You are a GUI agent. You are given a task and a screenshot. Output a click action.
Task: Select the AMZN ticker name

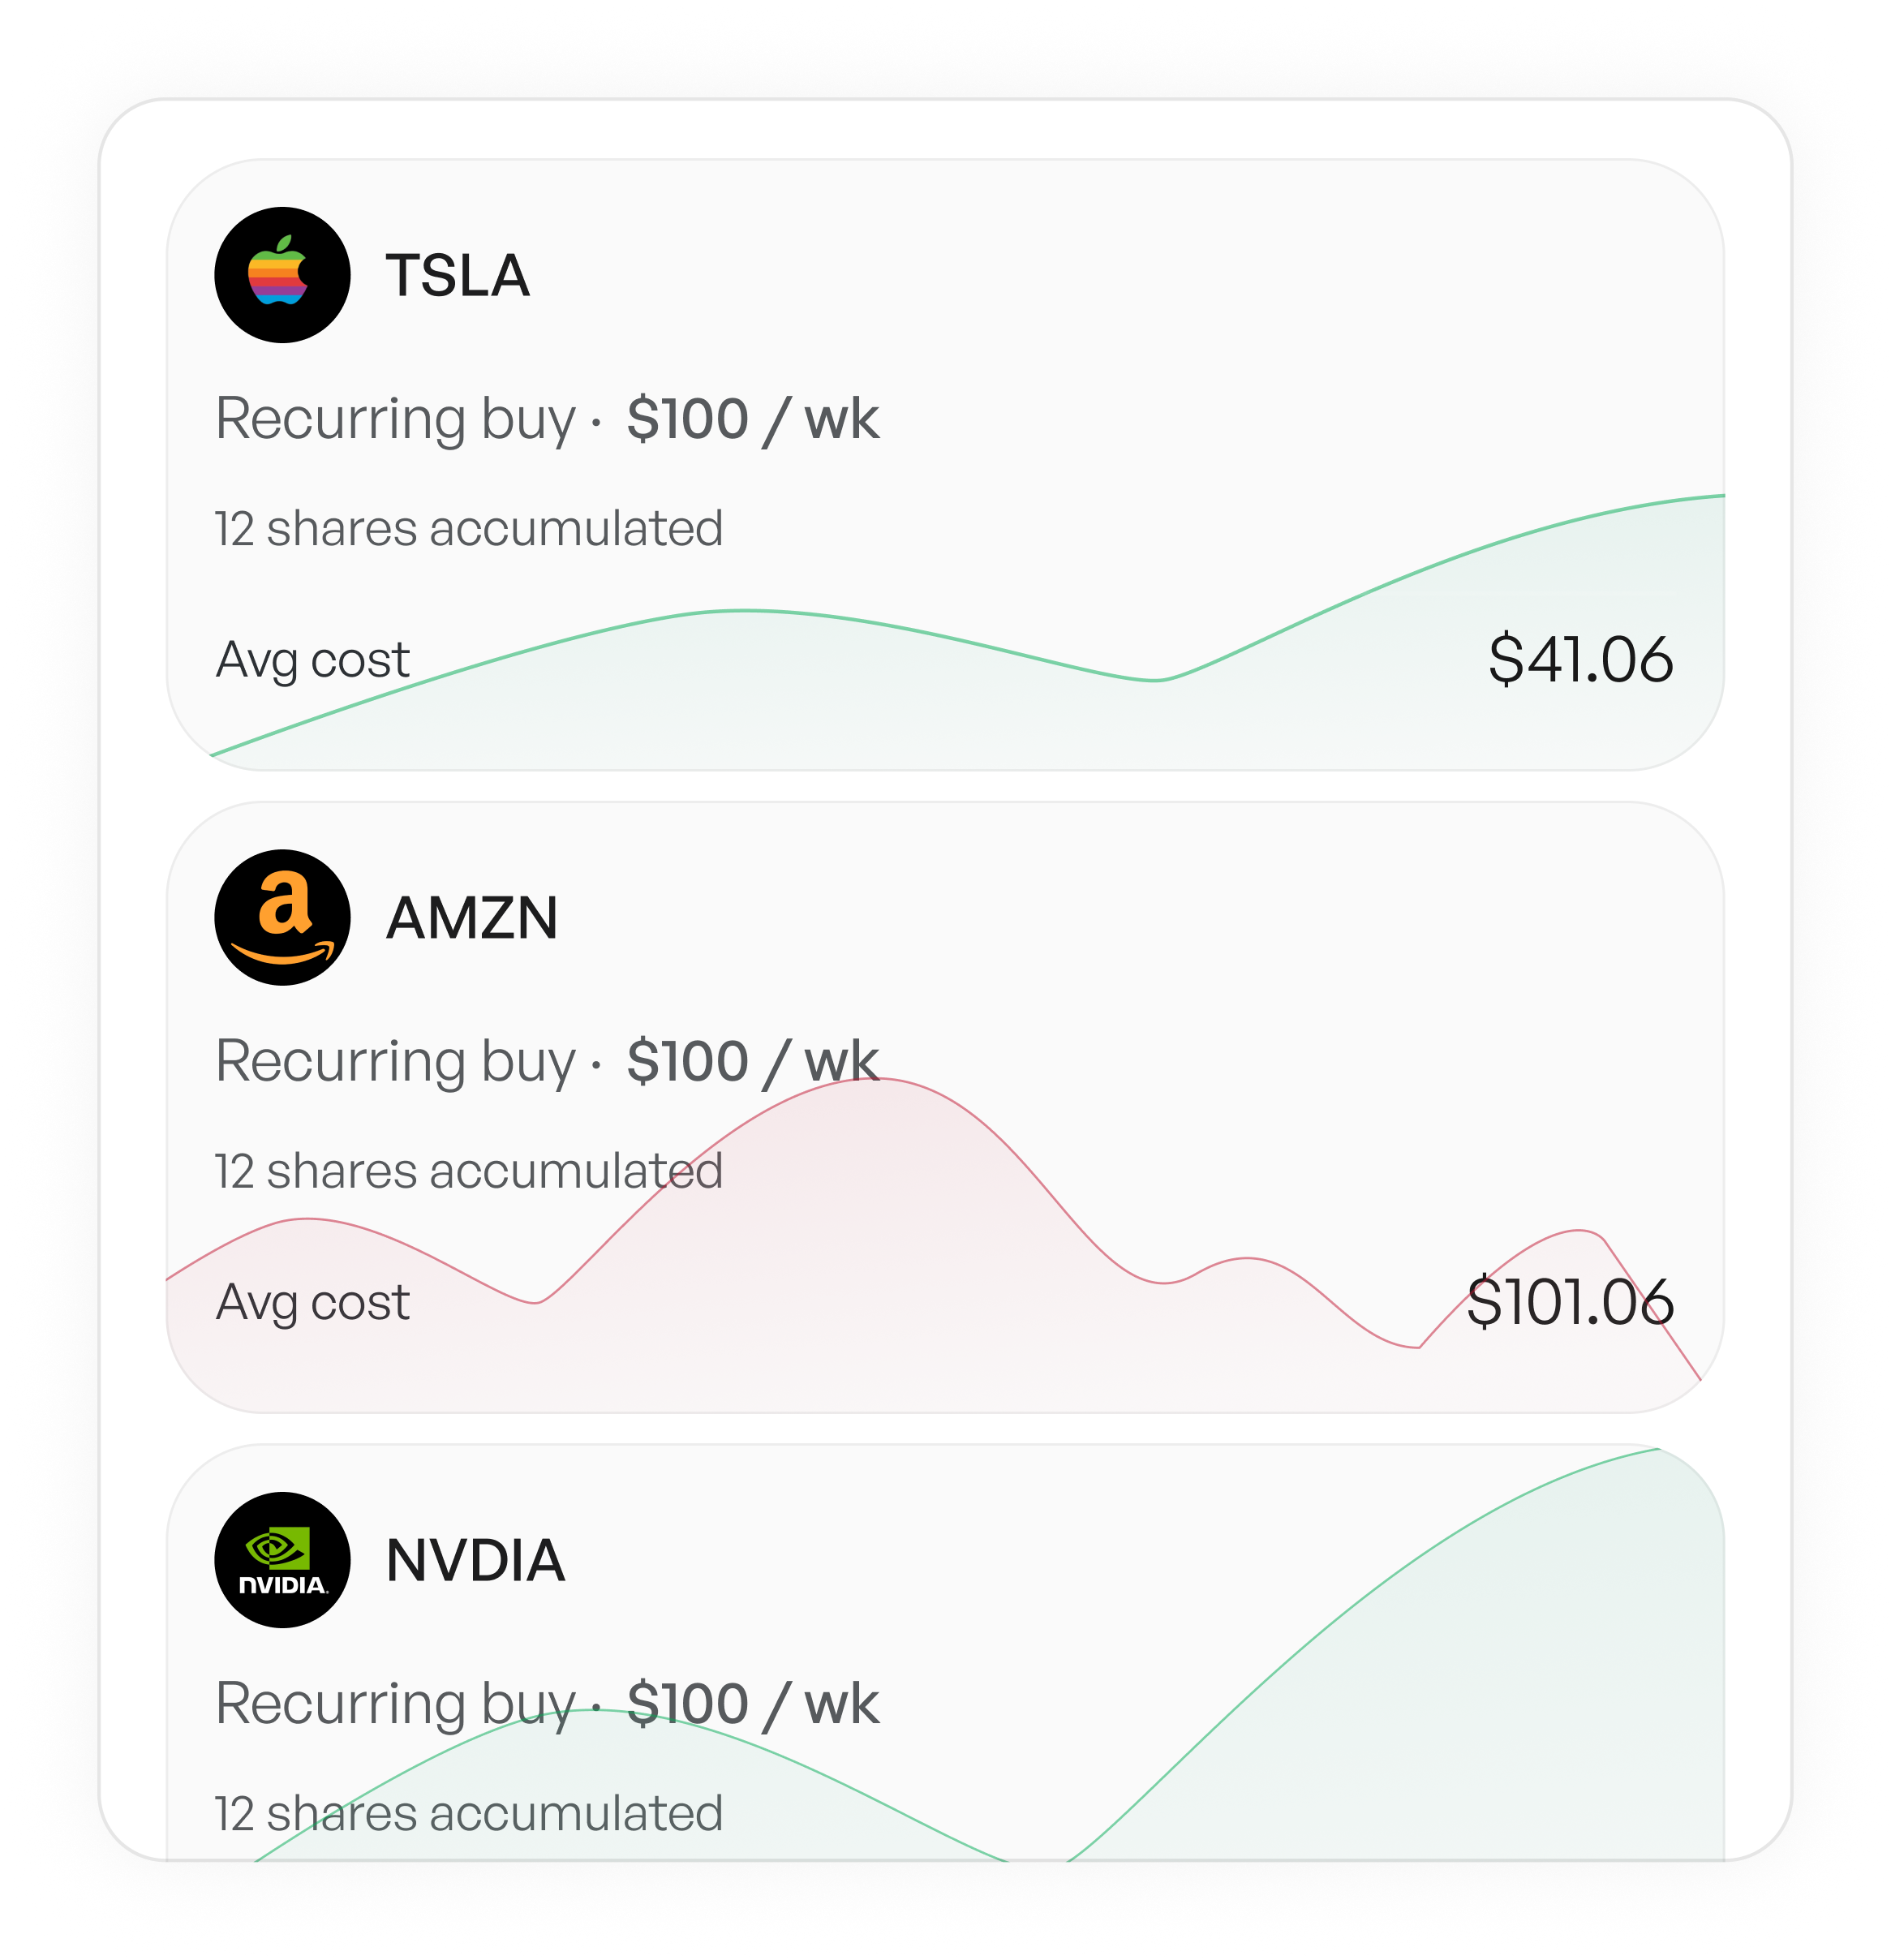point(471,918)
